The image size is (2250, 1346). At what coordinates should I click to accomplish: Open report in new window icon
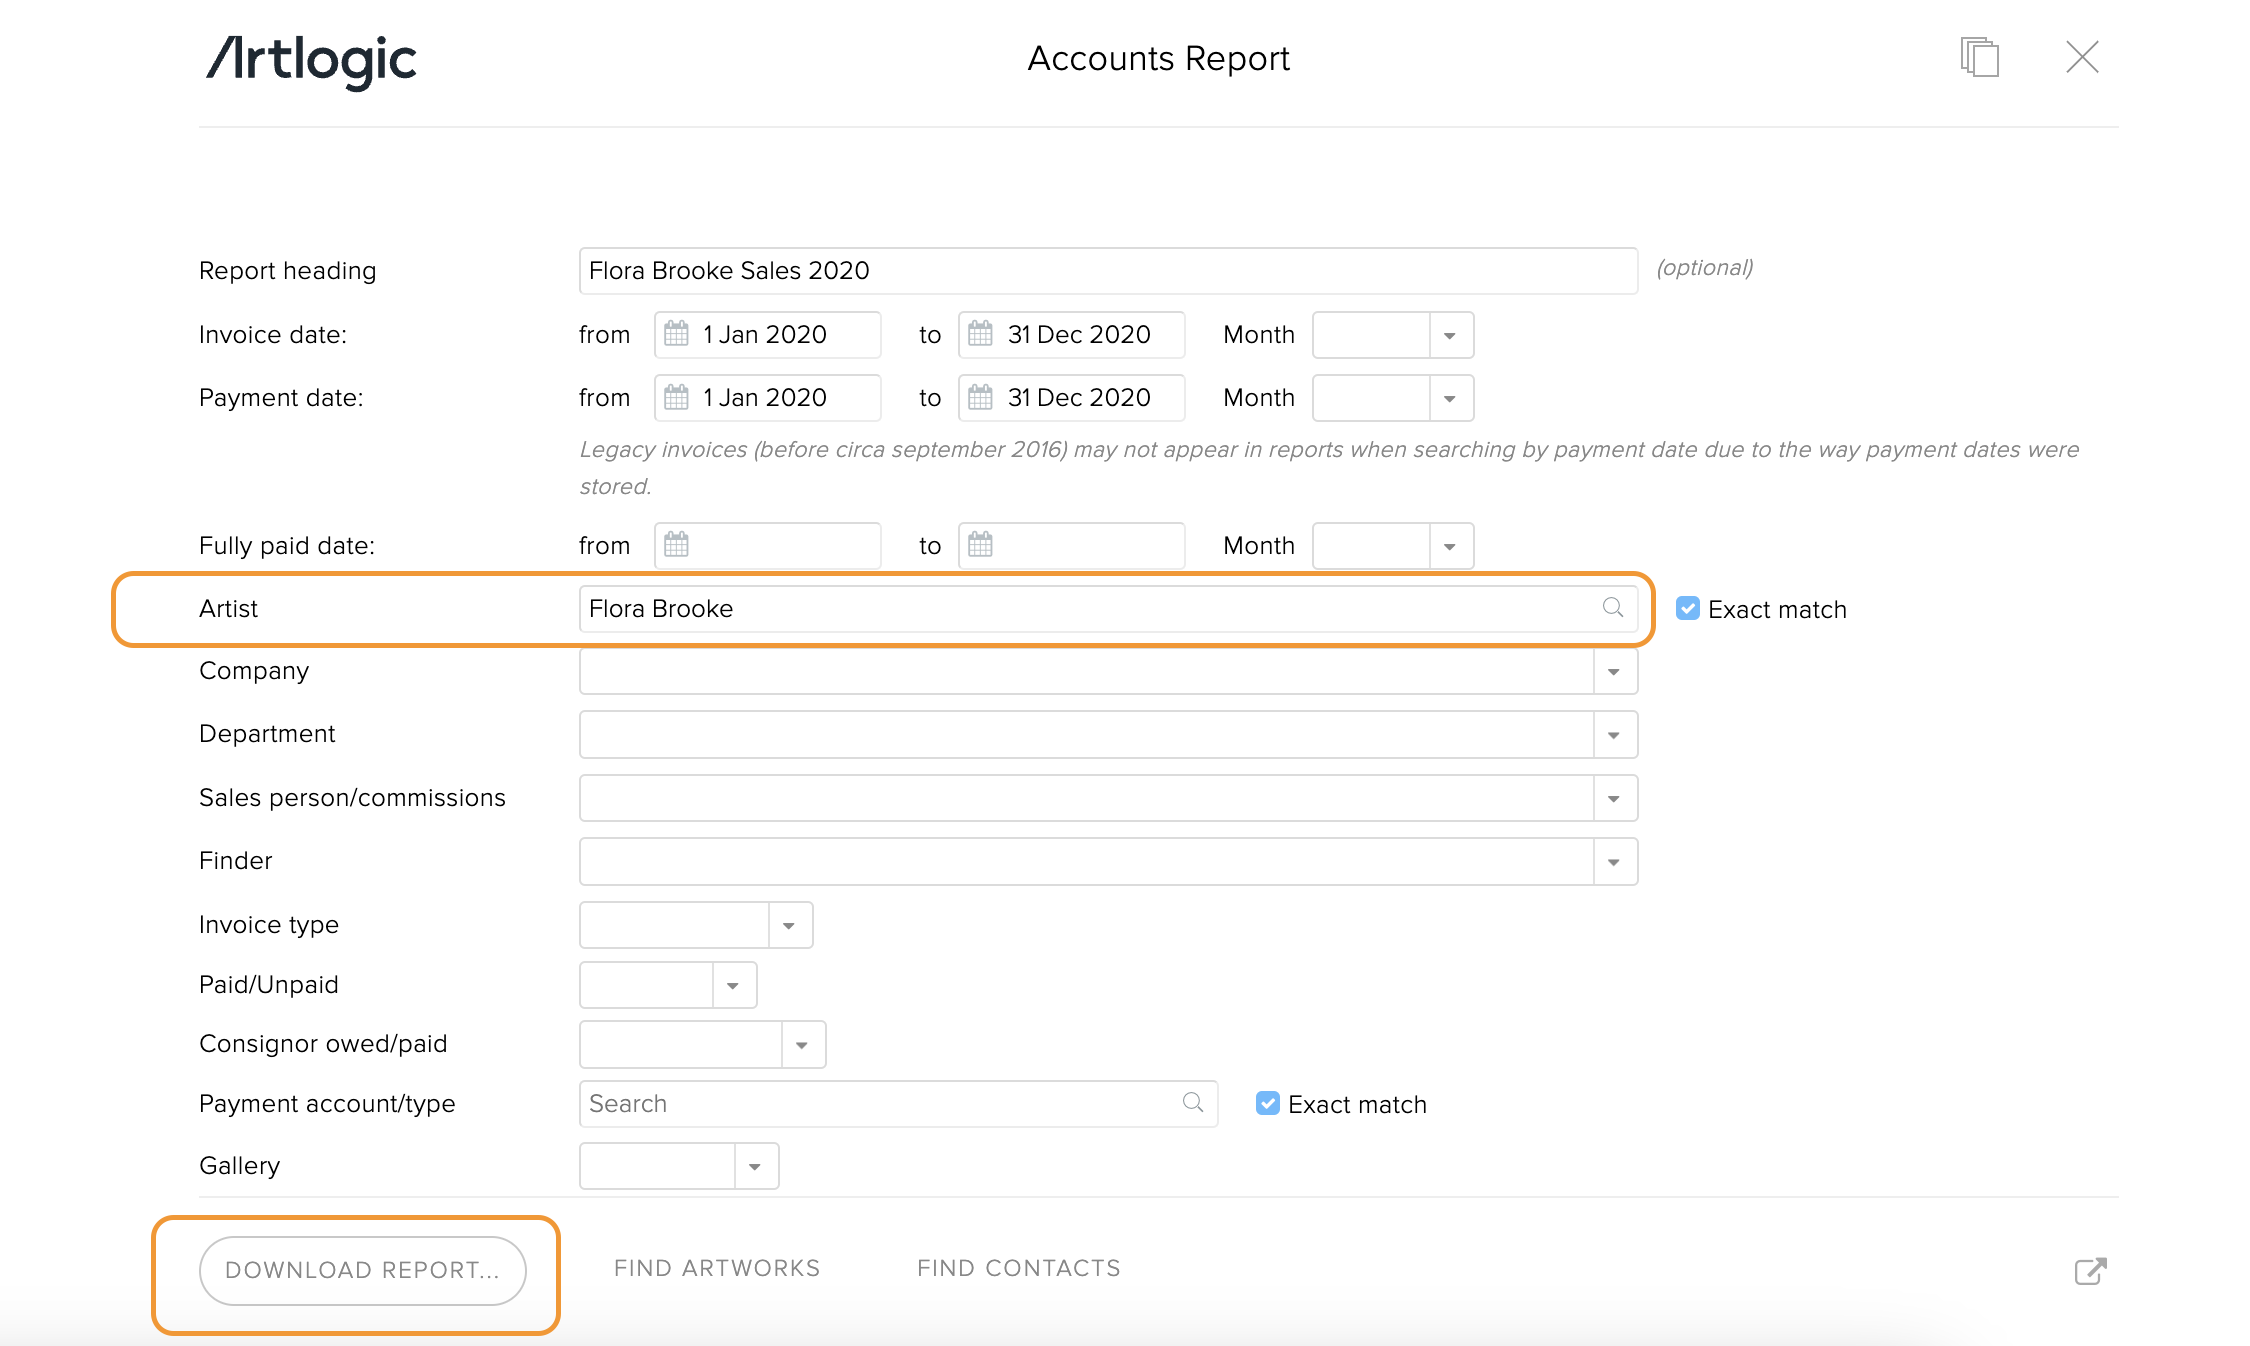[x=2090, y=1271]
